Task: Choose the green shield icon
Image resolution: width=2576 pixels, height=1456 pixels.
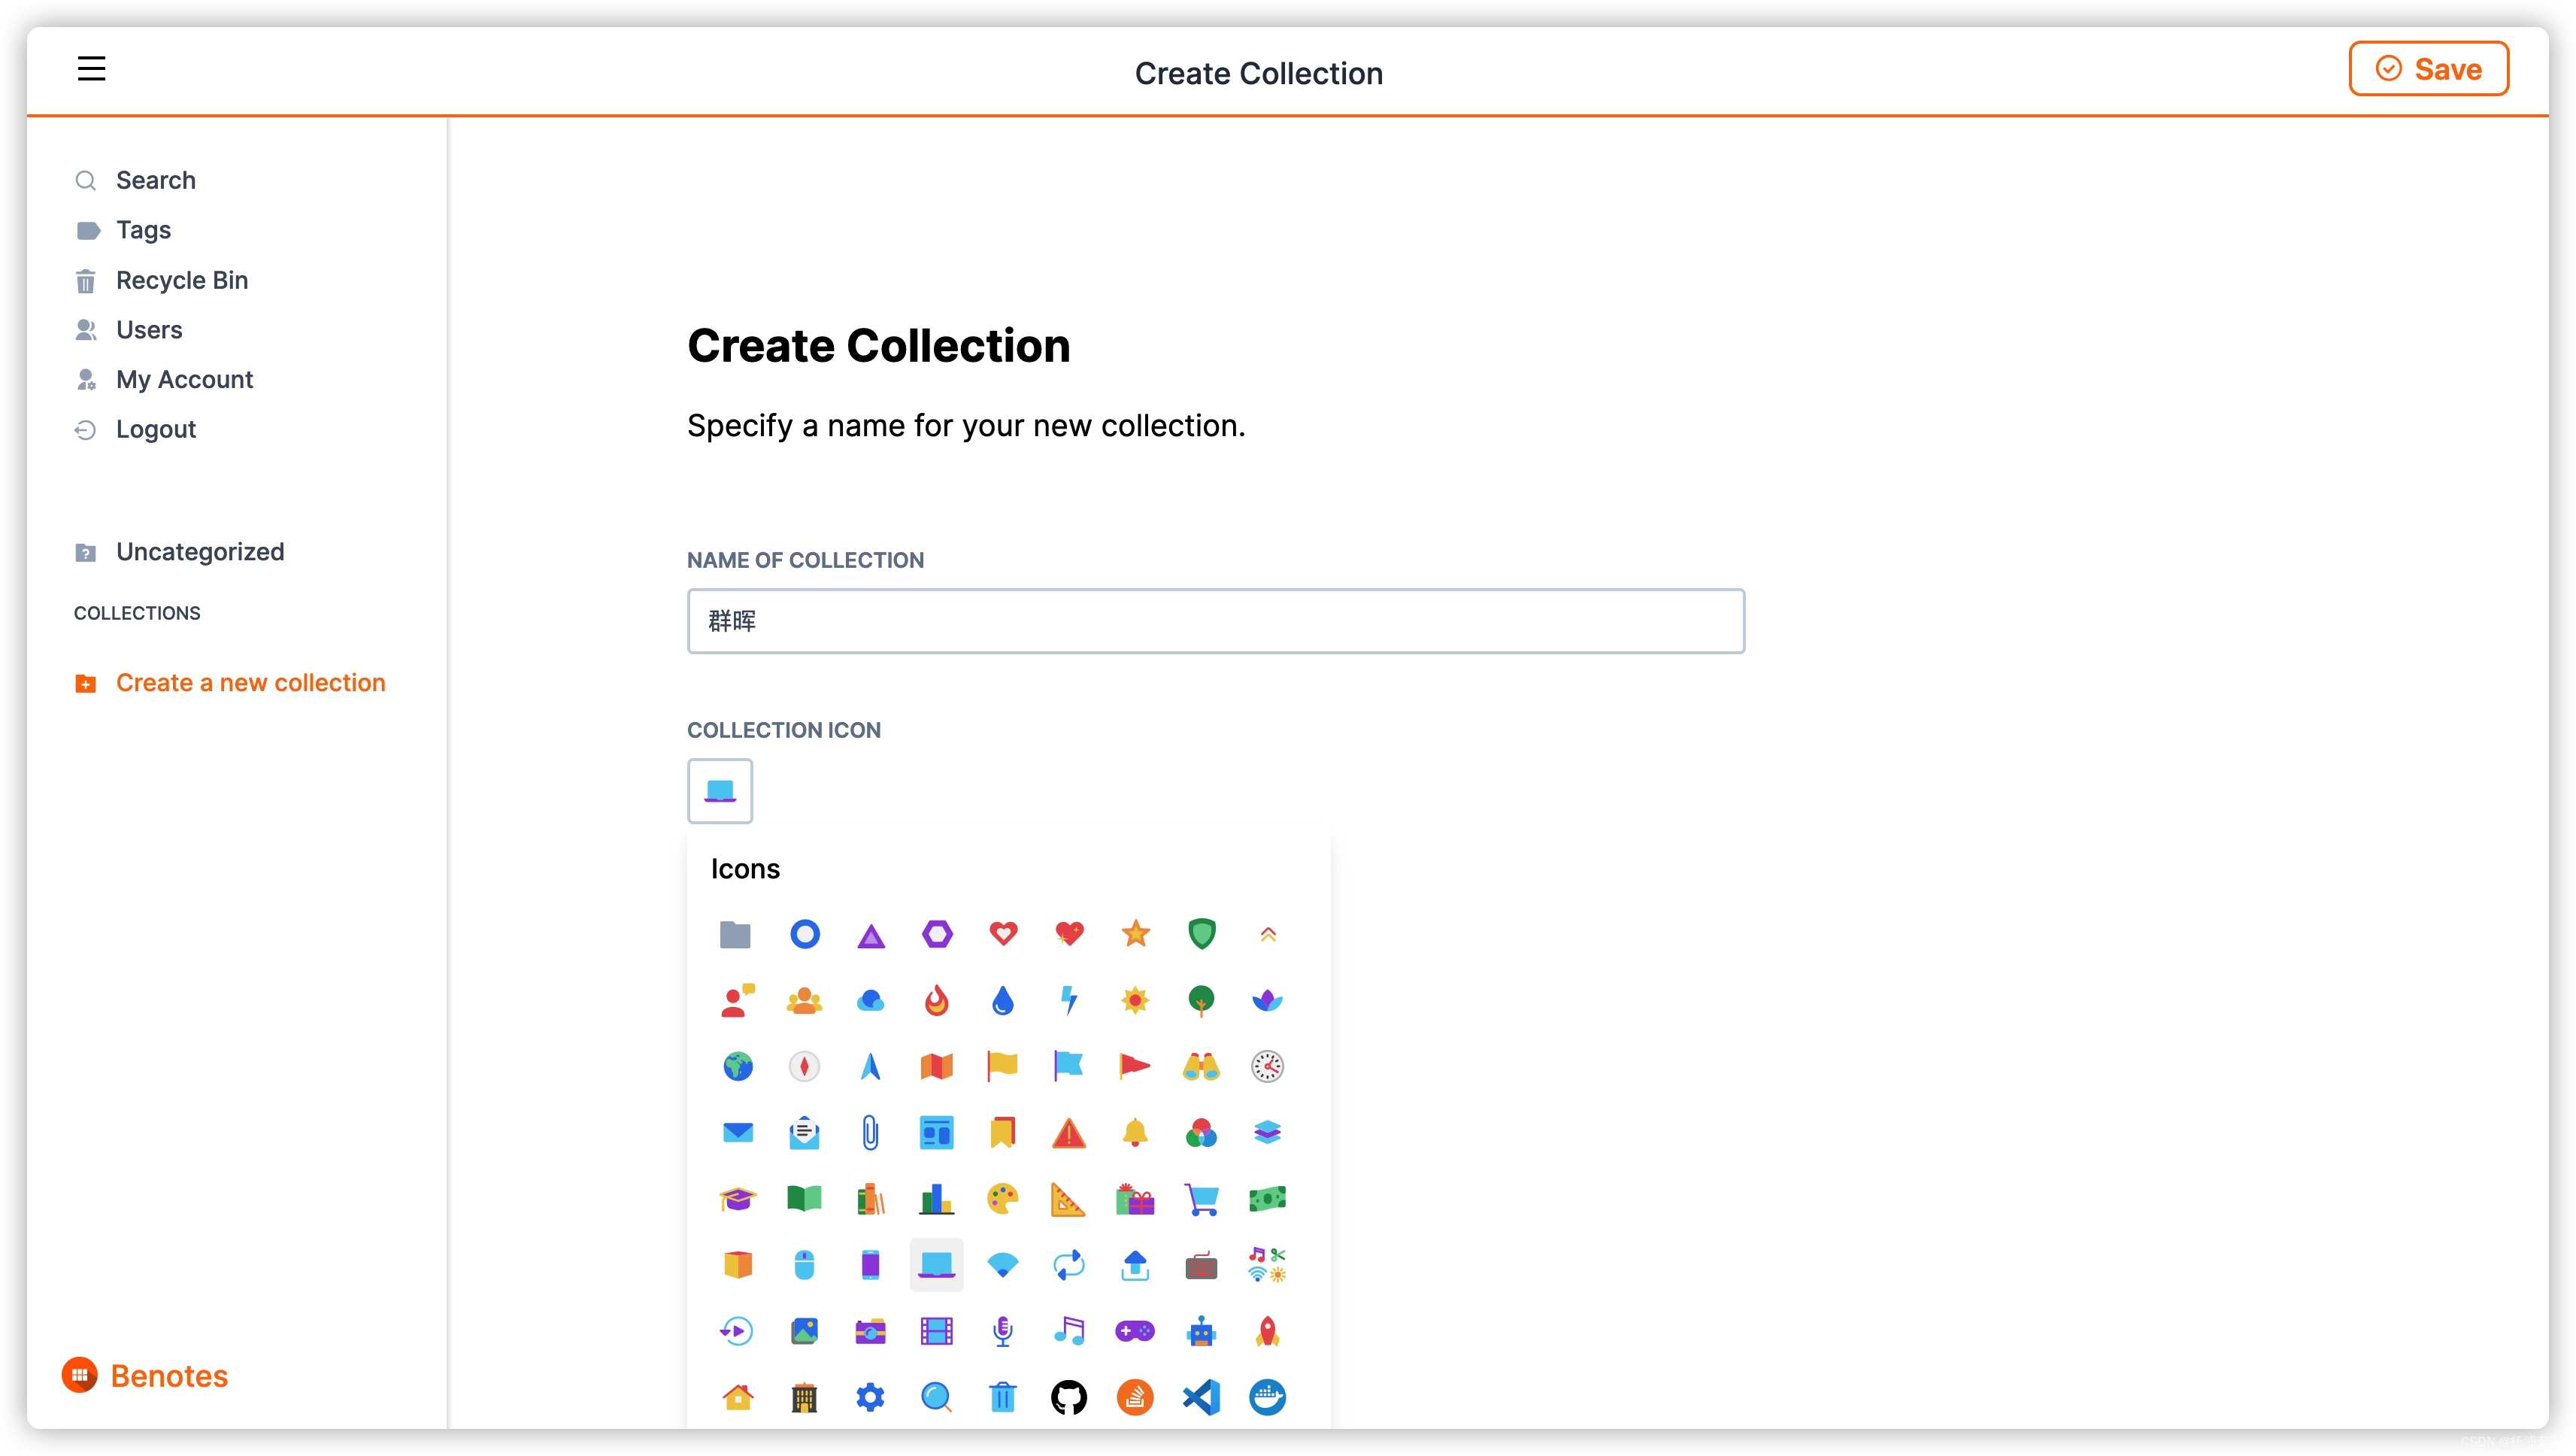Action: (1201, 934)
